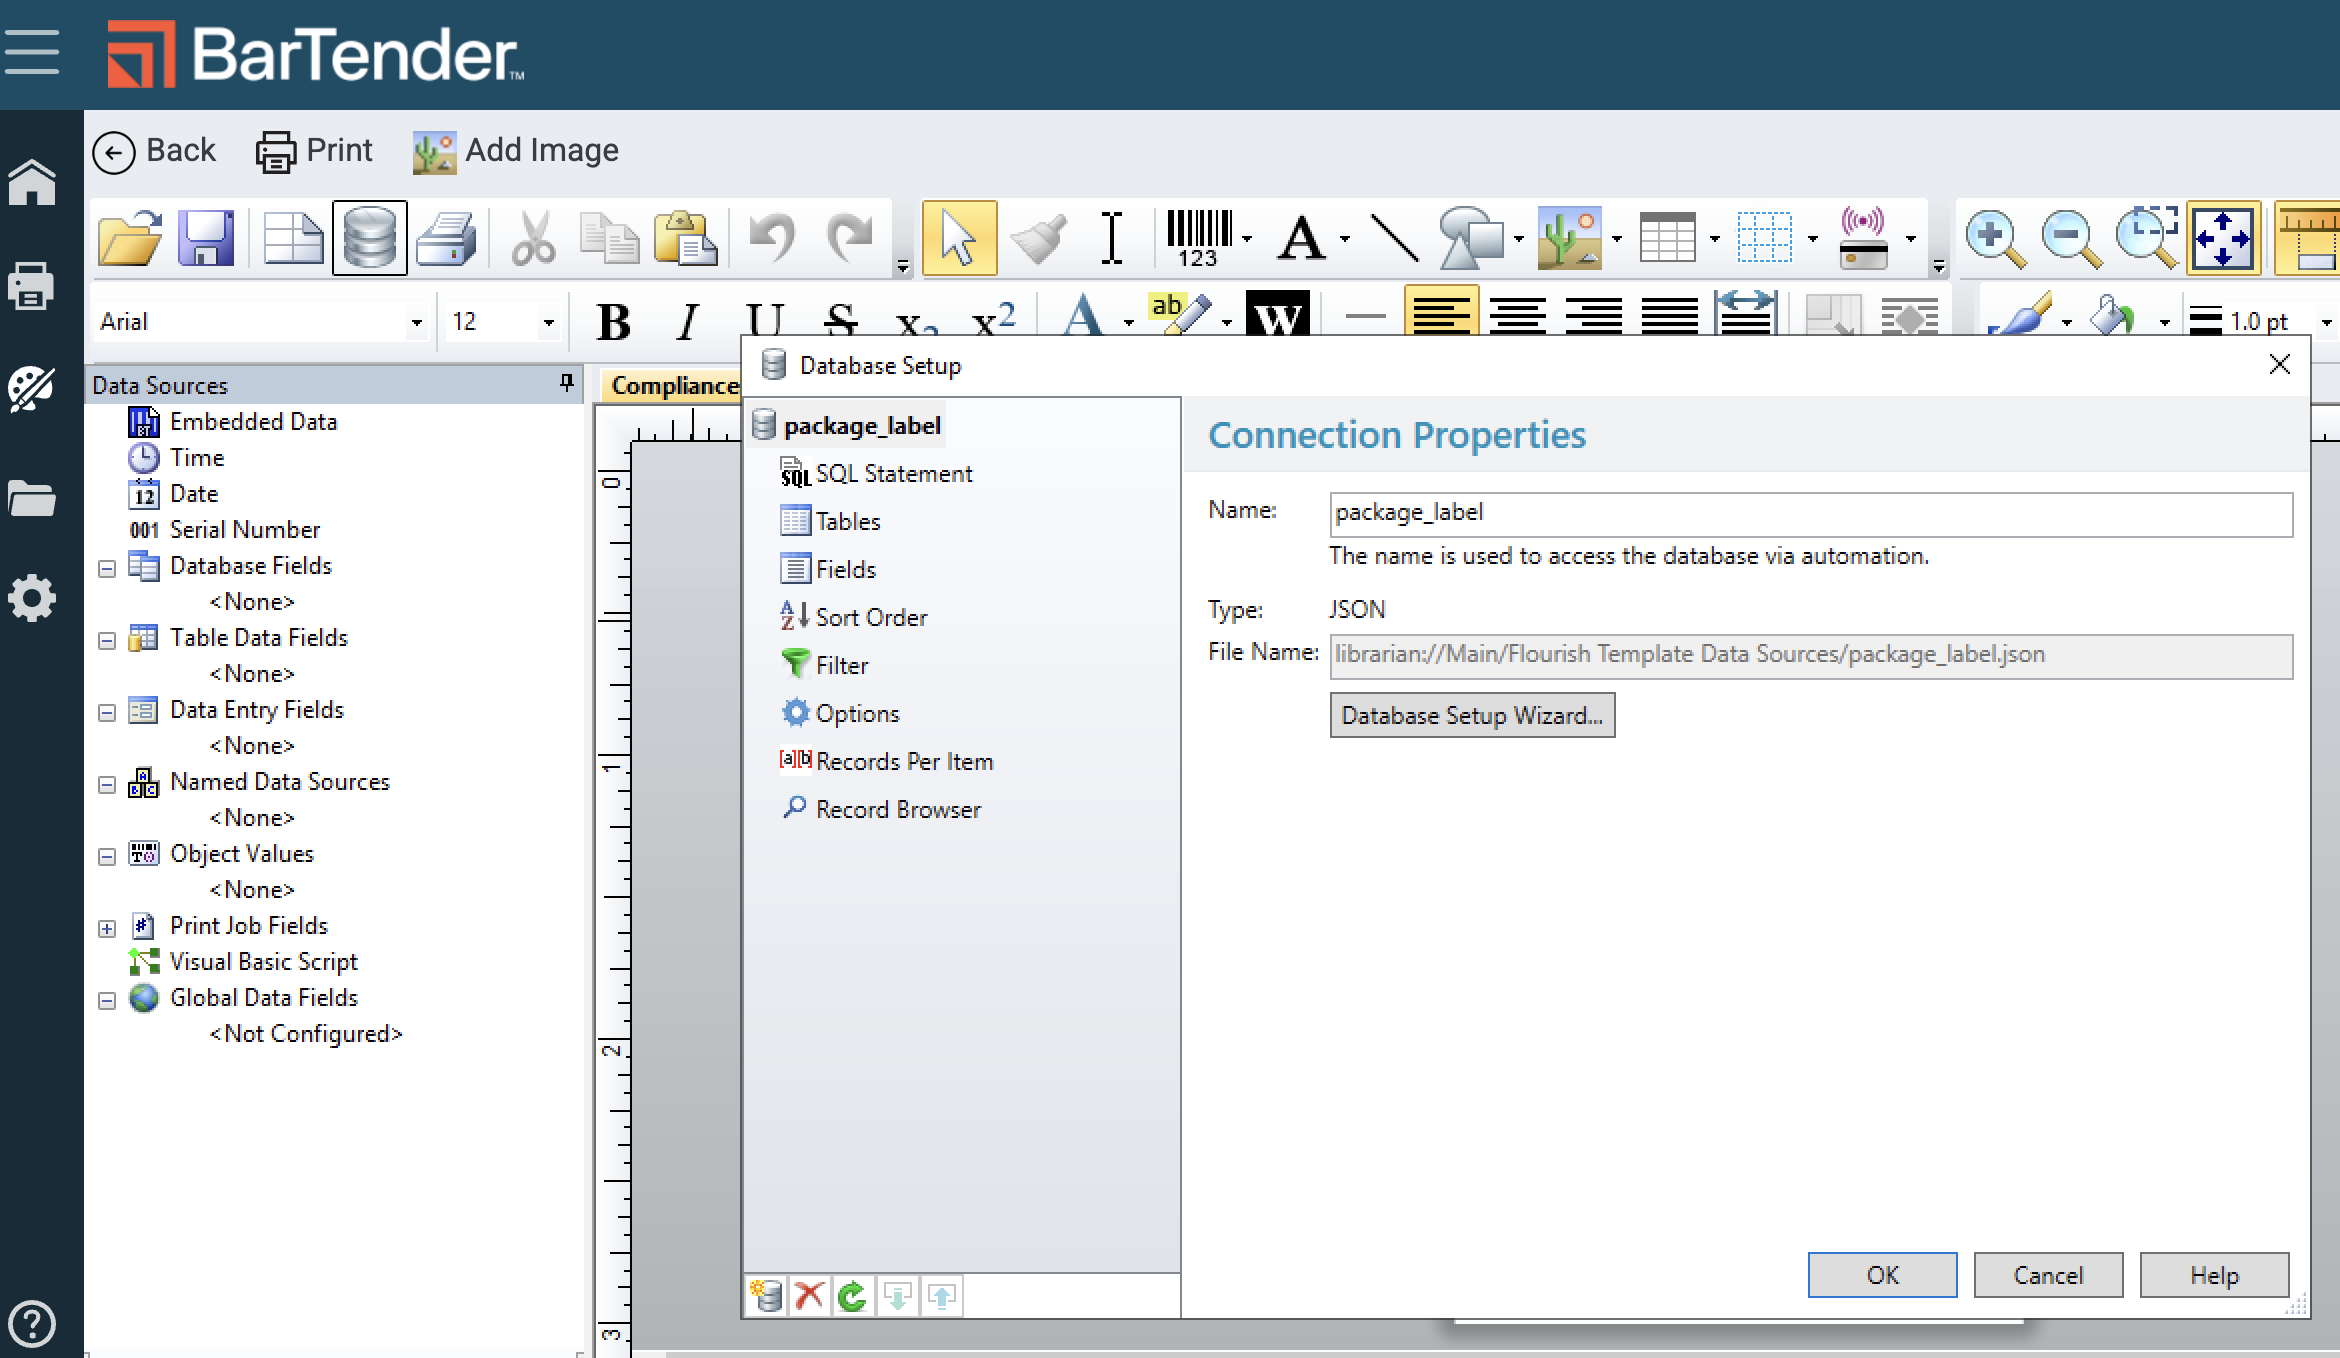Collapse the Database Fields tree node
2340x1358 pixels.
107,568
